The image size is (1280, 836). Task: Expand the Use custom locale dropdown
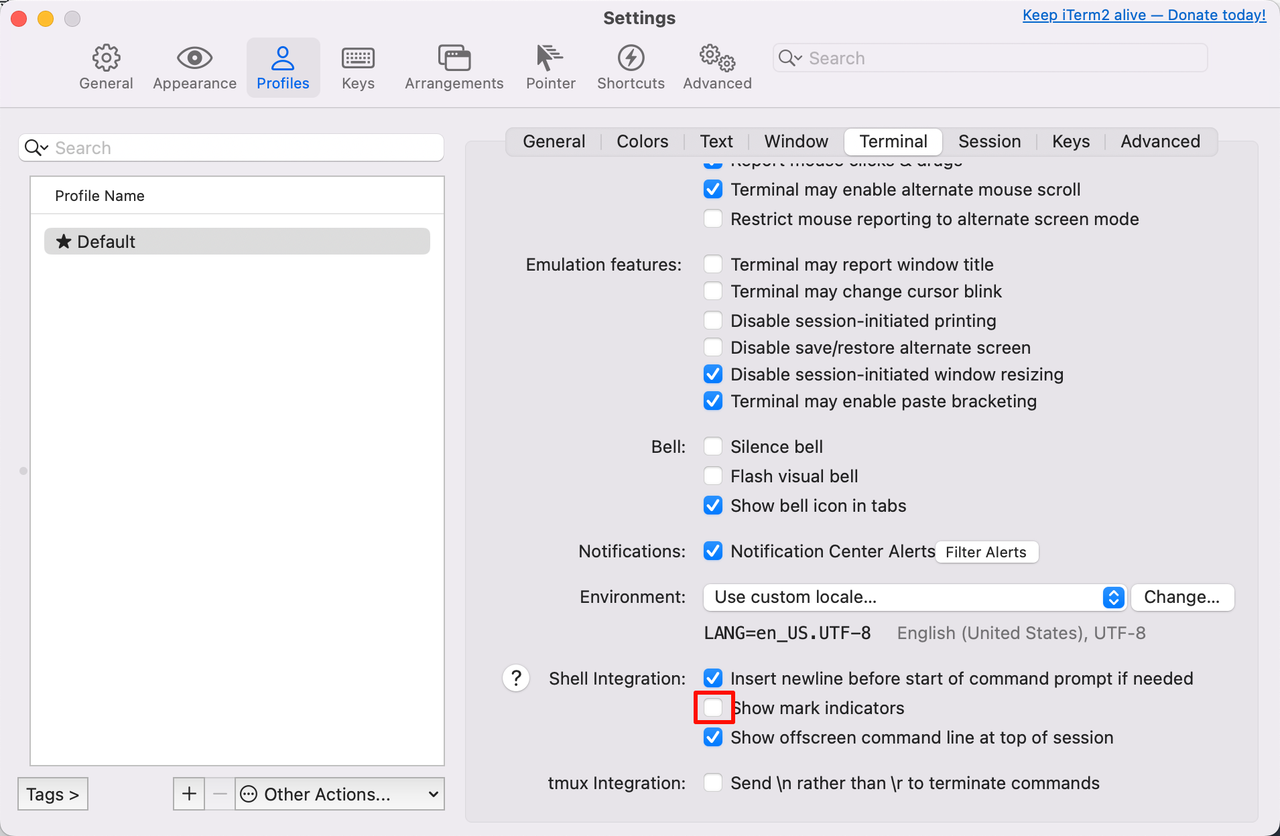[914, 597]
